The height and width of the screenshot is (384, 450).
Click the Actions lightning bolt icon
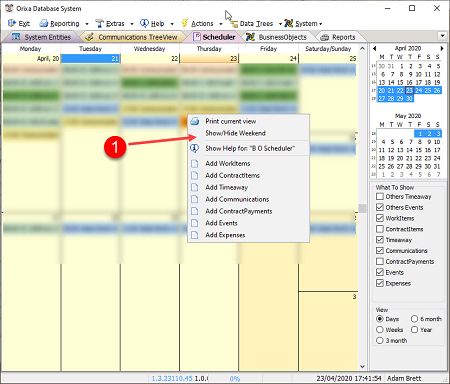184,23
